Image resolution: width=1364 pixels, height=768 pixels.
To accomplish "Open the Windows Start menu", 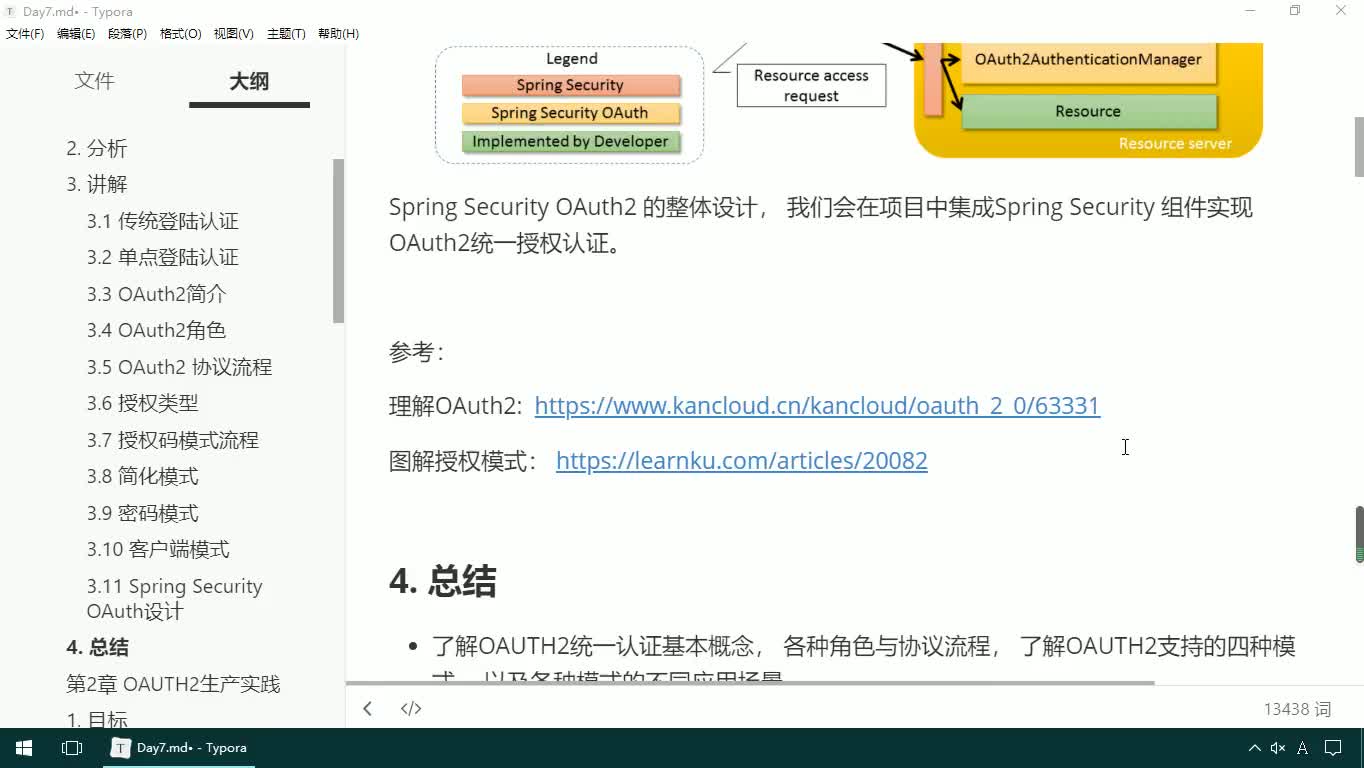I will point(24,748).
